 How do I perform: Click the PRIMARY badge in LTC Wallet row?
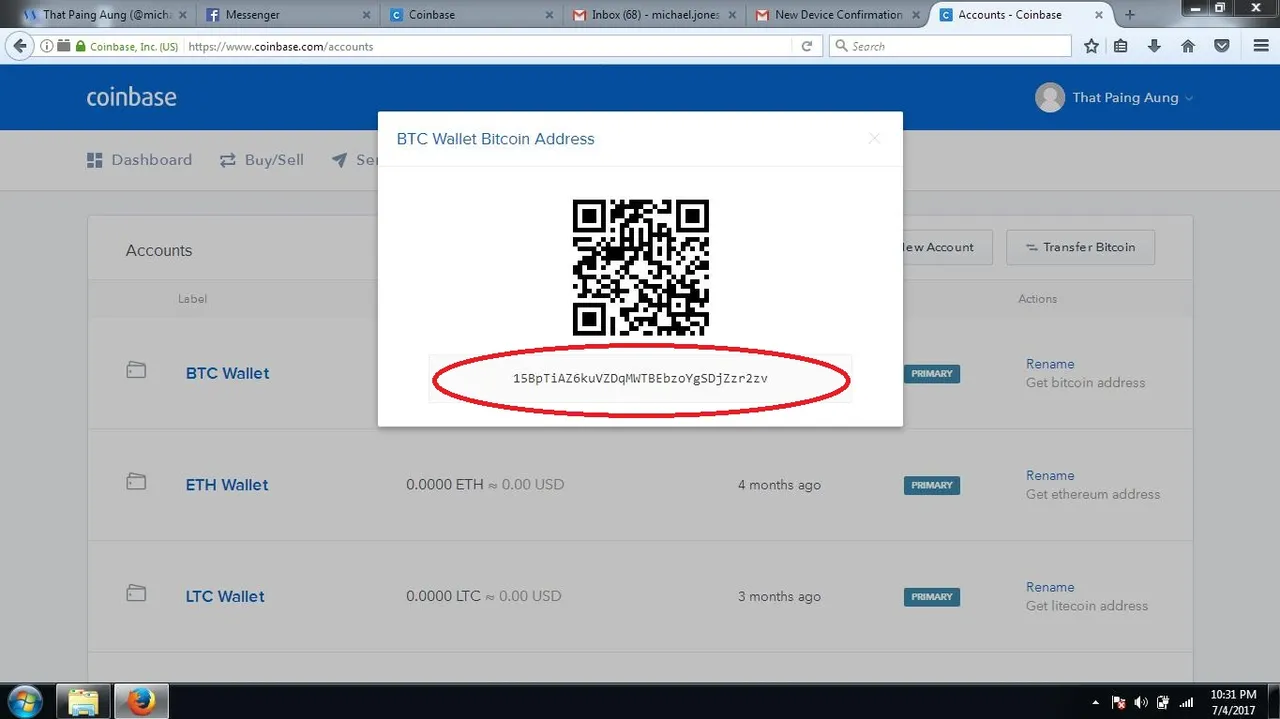click(932, 597)
